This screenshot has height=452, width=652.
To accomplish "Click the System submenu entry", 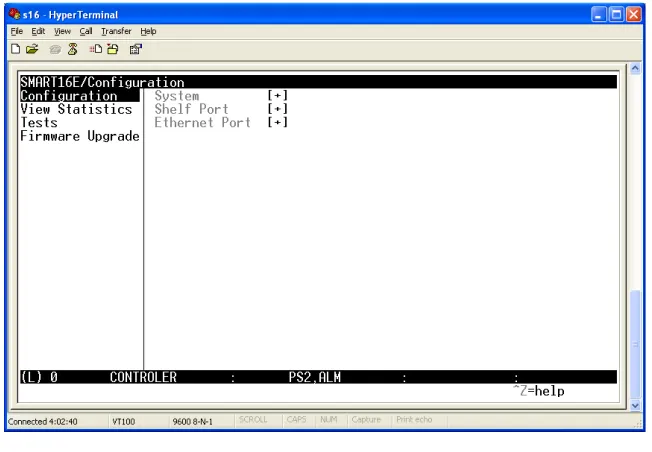I will coord(177,96).
